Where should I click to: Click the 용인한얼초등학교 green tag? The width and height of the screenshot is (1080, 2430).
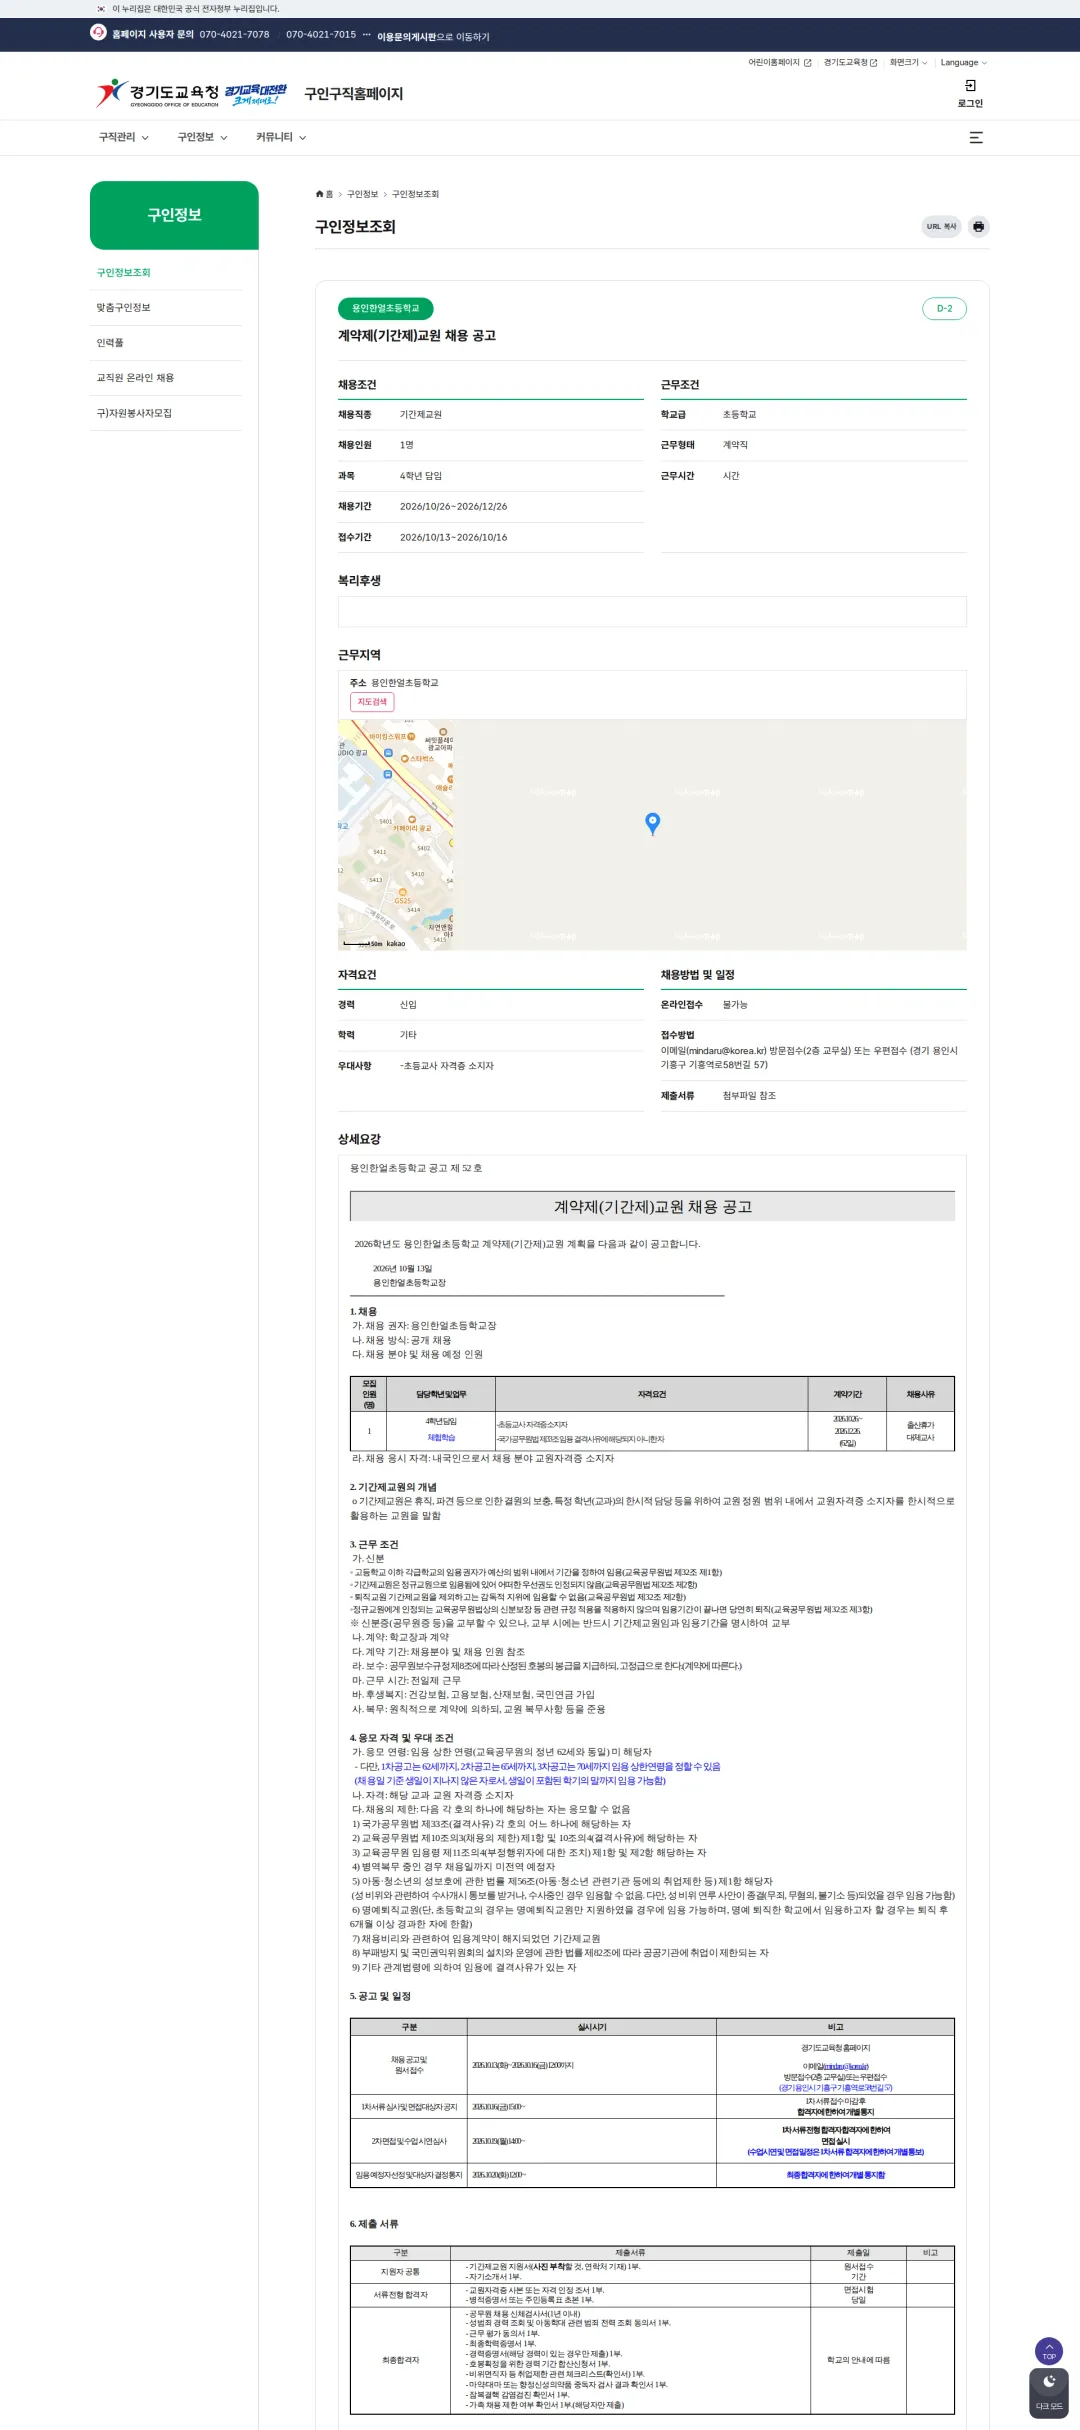(385, 308)
